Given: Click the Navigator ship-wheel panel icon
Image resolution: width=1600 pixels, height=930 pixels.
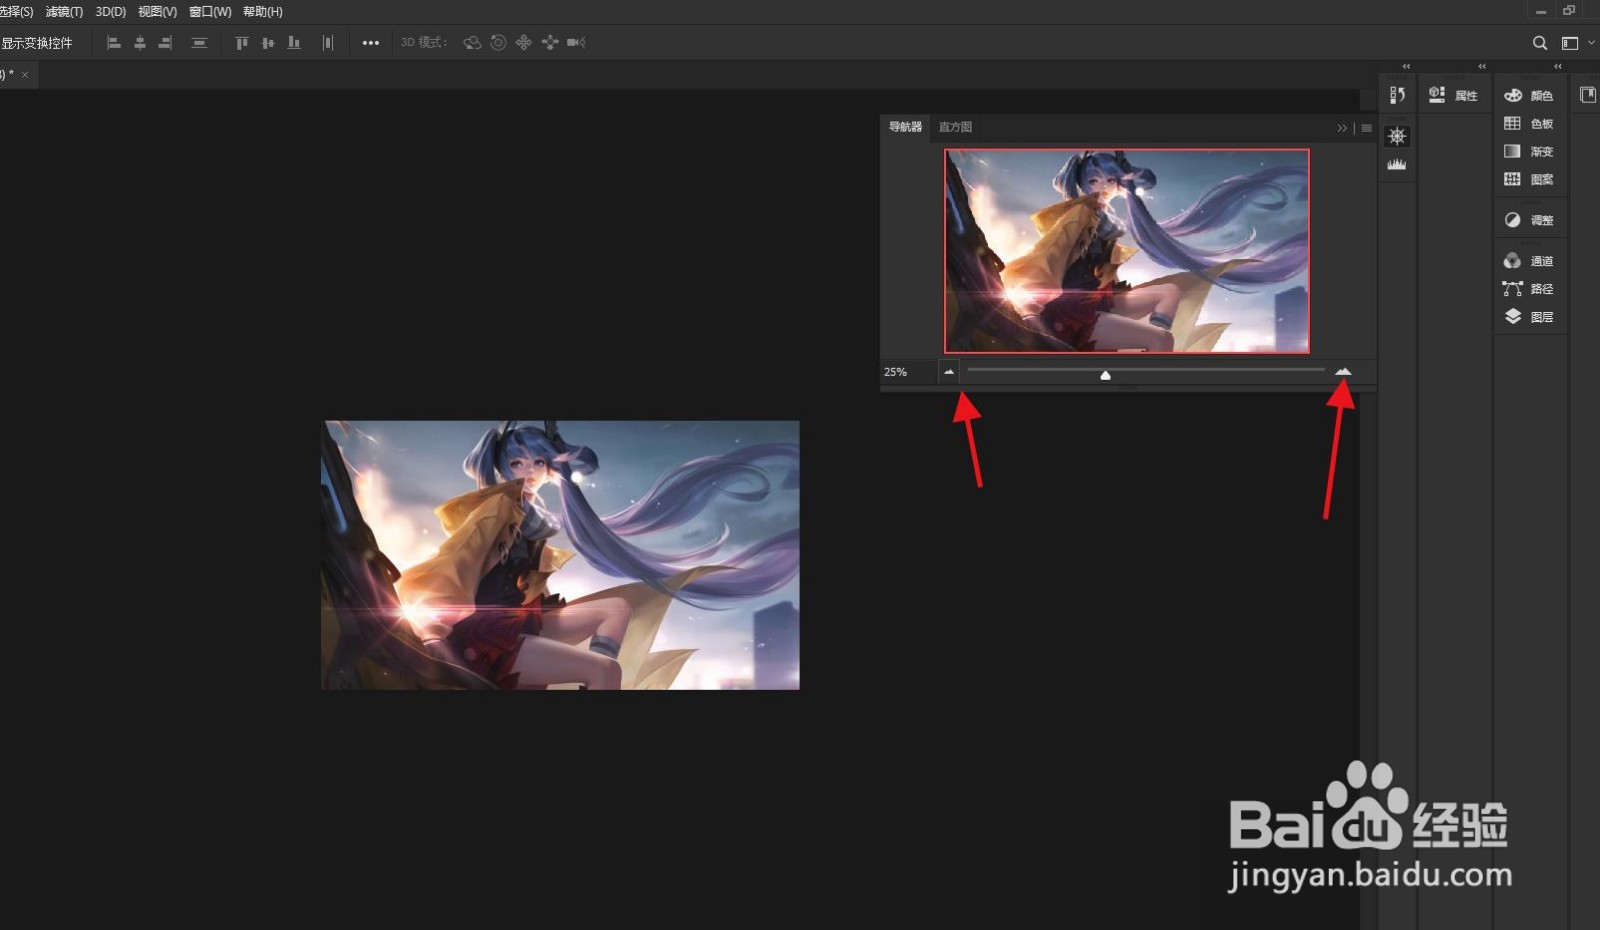Looking at the screenshot, I should (1397, 136).
